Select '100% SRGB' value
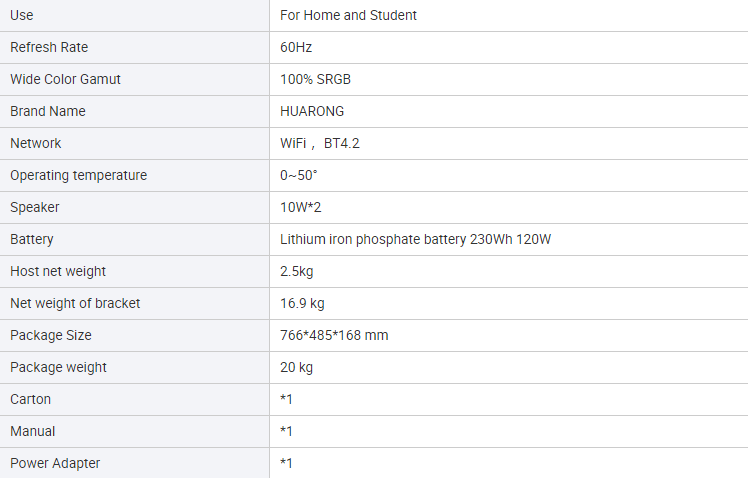The width and height of the screenshot is (748, 478). coord(315,79)
